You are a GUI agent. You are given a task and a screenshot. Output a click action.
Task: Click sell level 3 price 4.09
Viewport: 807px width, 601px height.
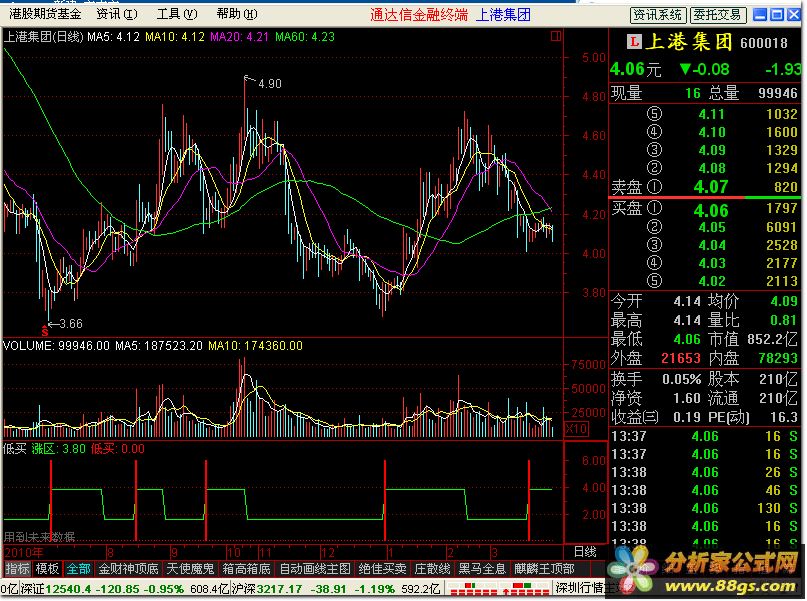point(711,150)
